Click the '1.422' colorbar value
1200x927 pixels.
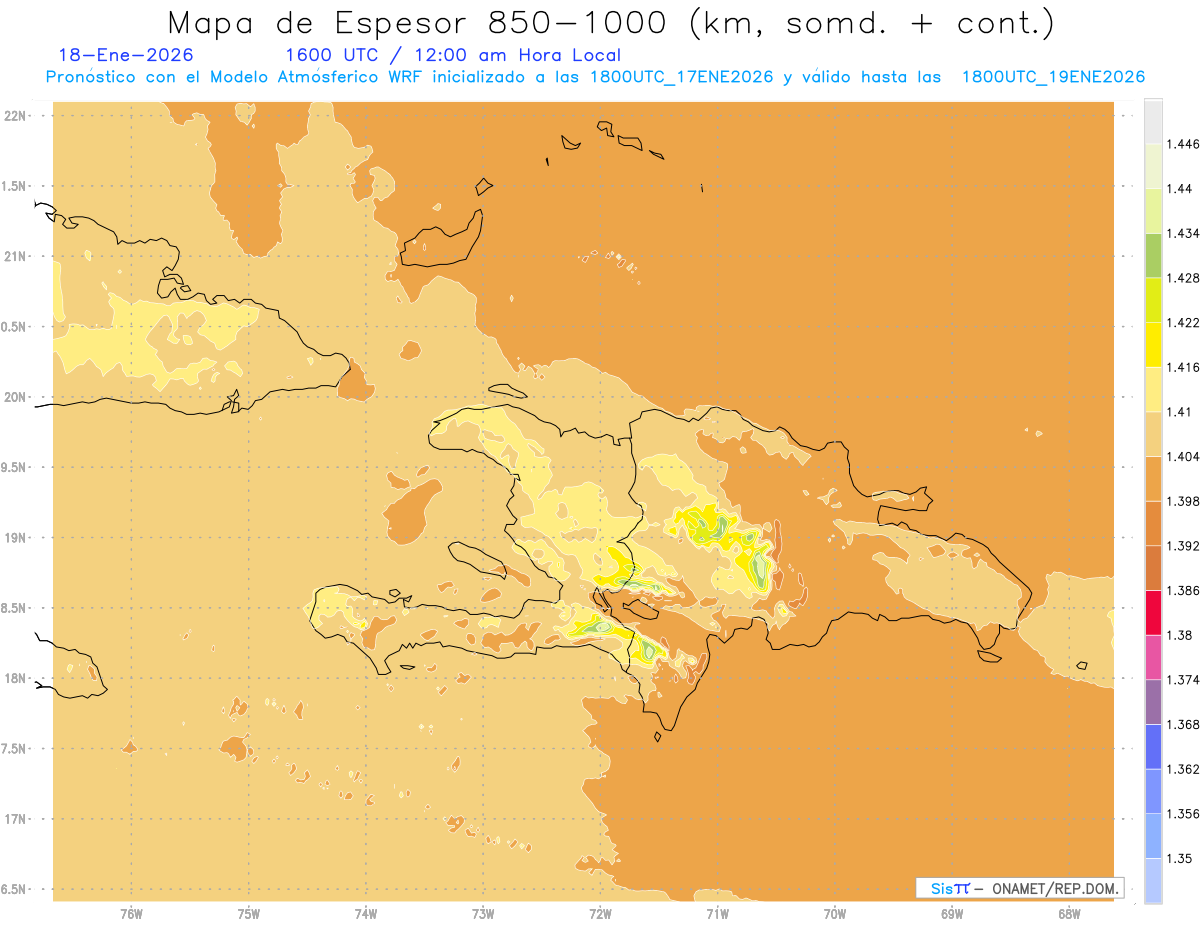click(x=1183, y=323)
